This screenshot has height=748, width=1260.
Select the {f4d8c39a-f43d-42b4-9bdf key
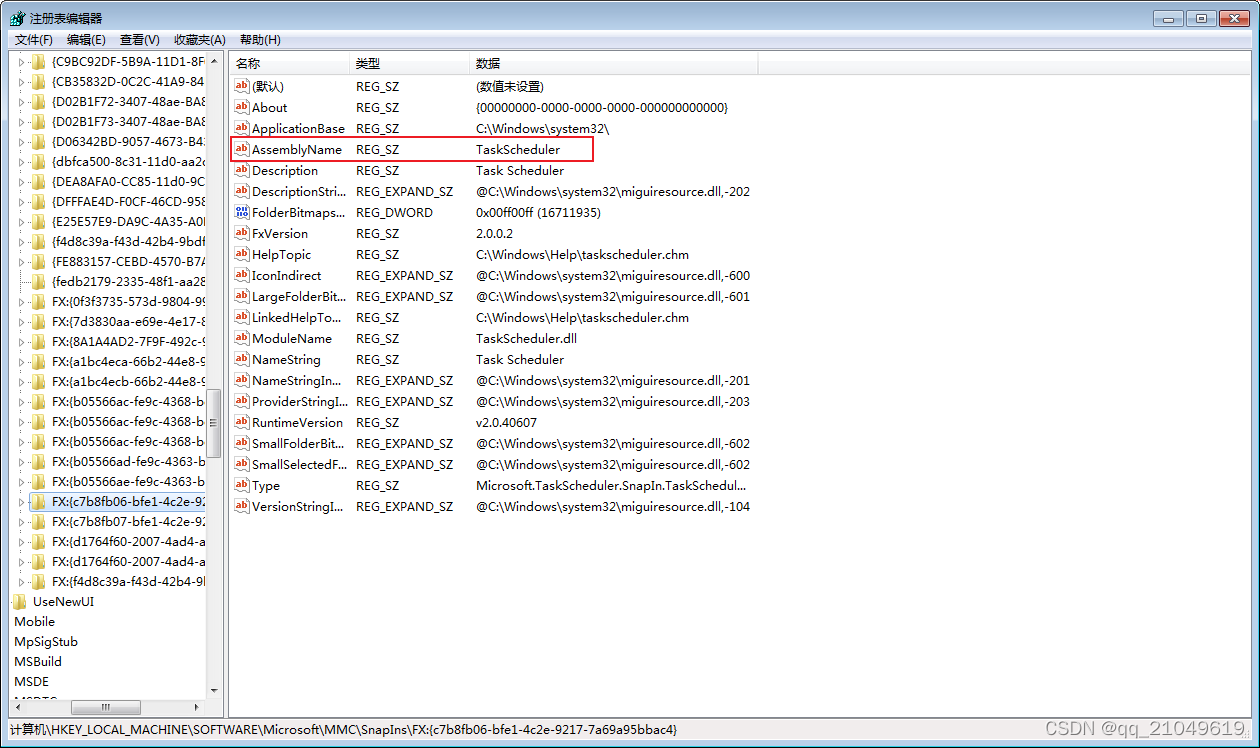click(128, 241)
